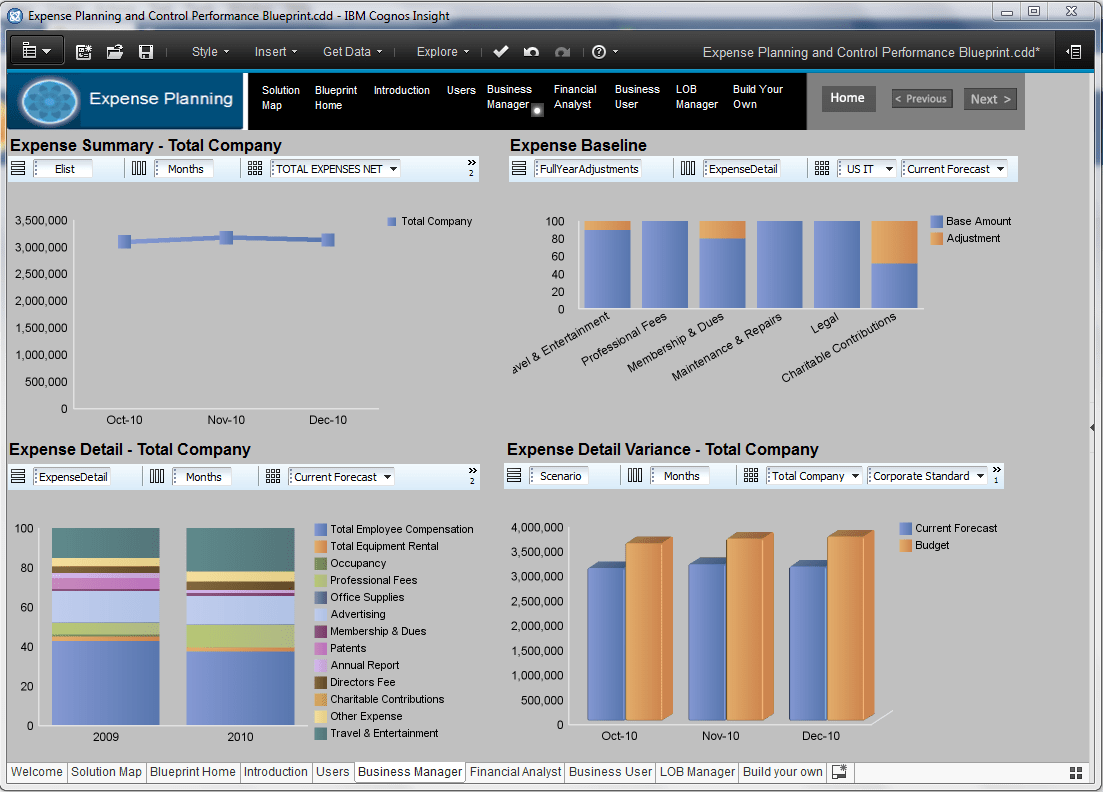Click the Budget legend color swatch
Image resolution: width=1103 pixels, height=792 pixels.
906,545
